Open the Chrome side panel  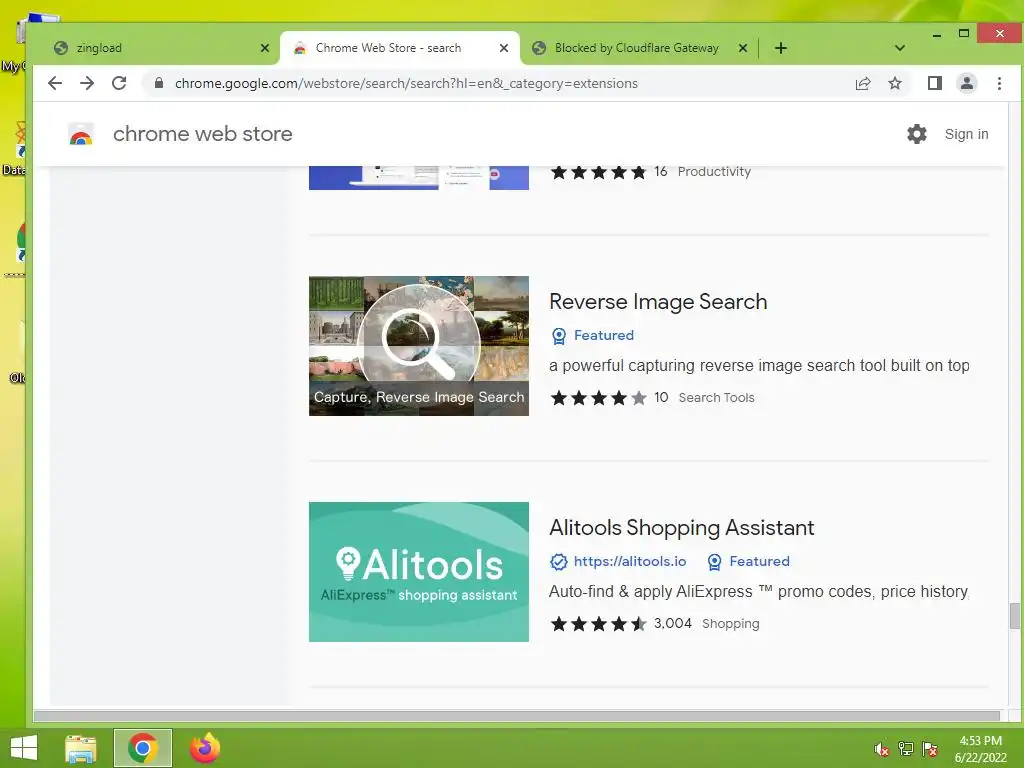tap(935, 83)
